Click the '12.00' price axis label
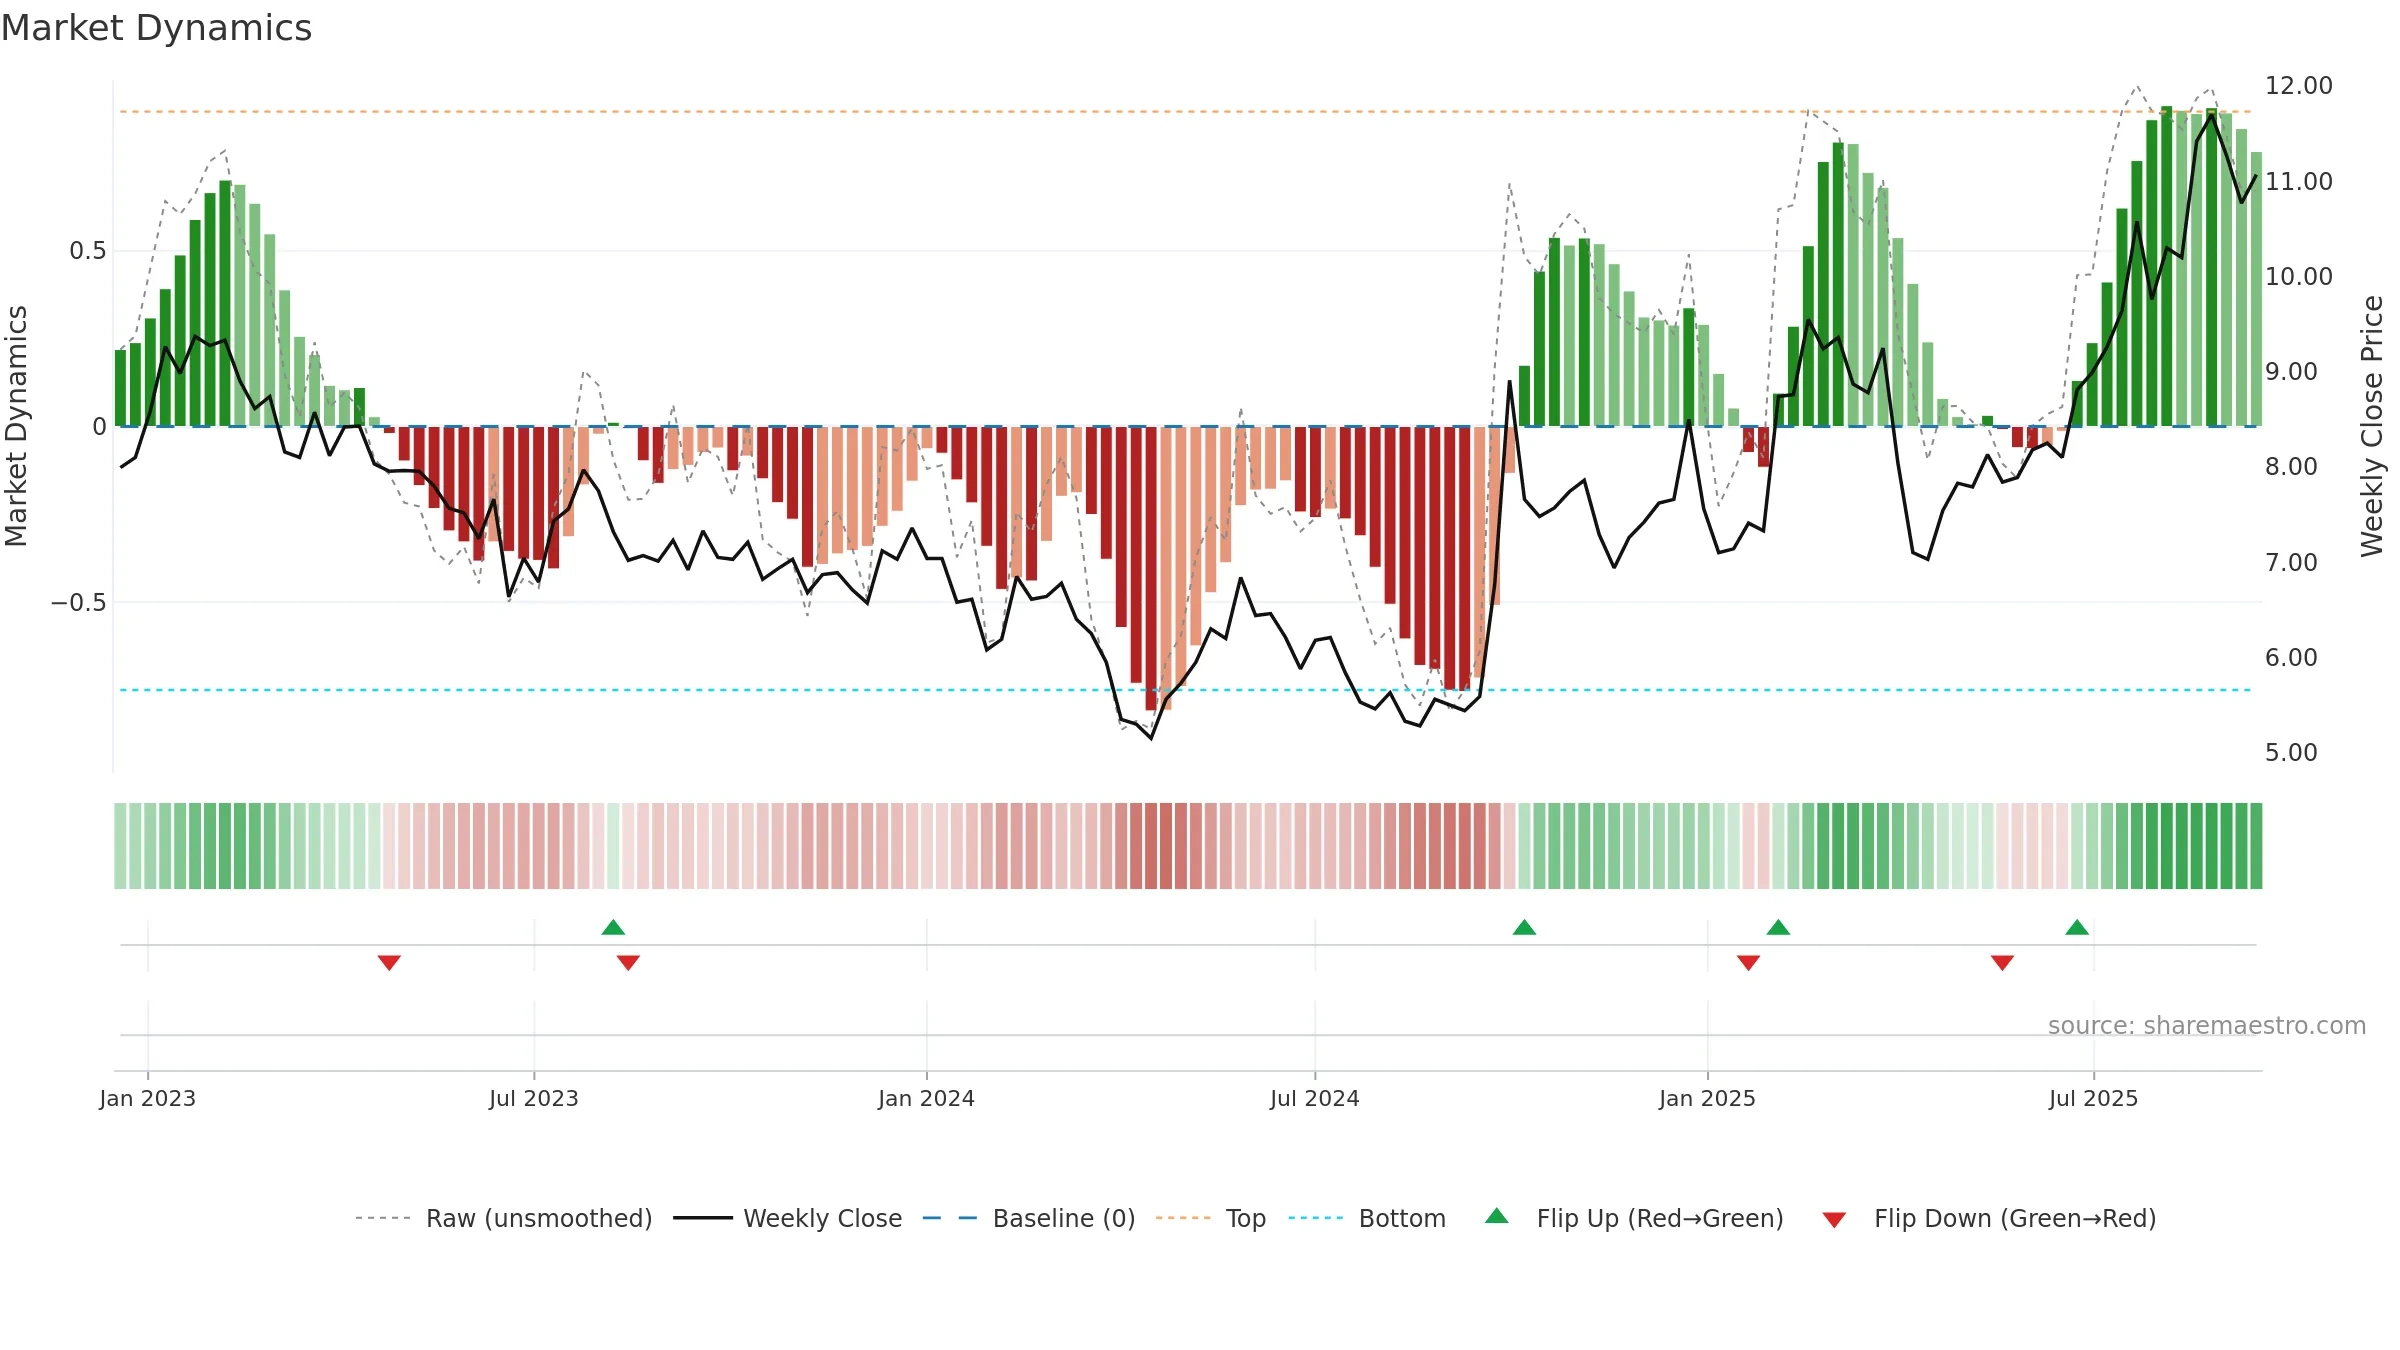Viewport: 2400px width, 1350px height. [2299, 86]
